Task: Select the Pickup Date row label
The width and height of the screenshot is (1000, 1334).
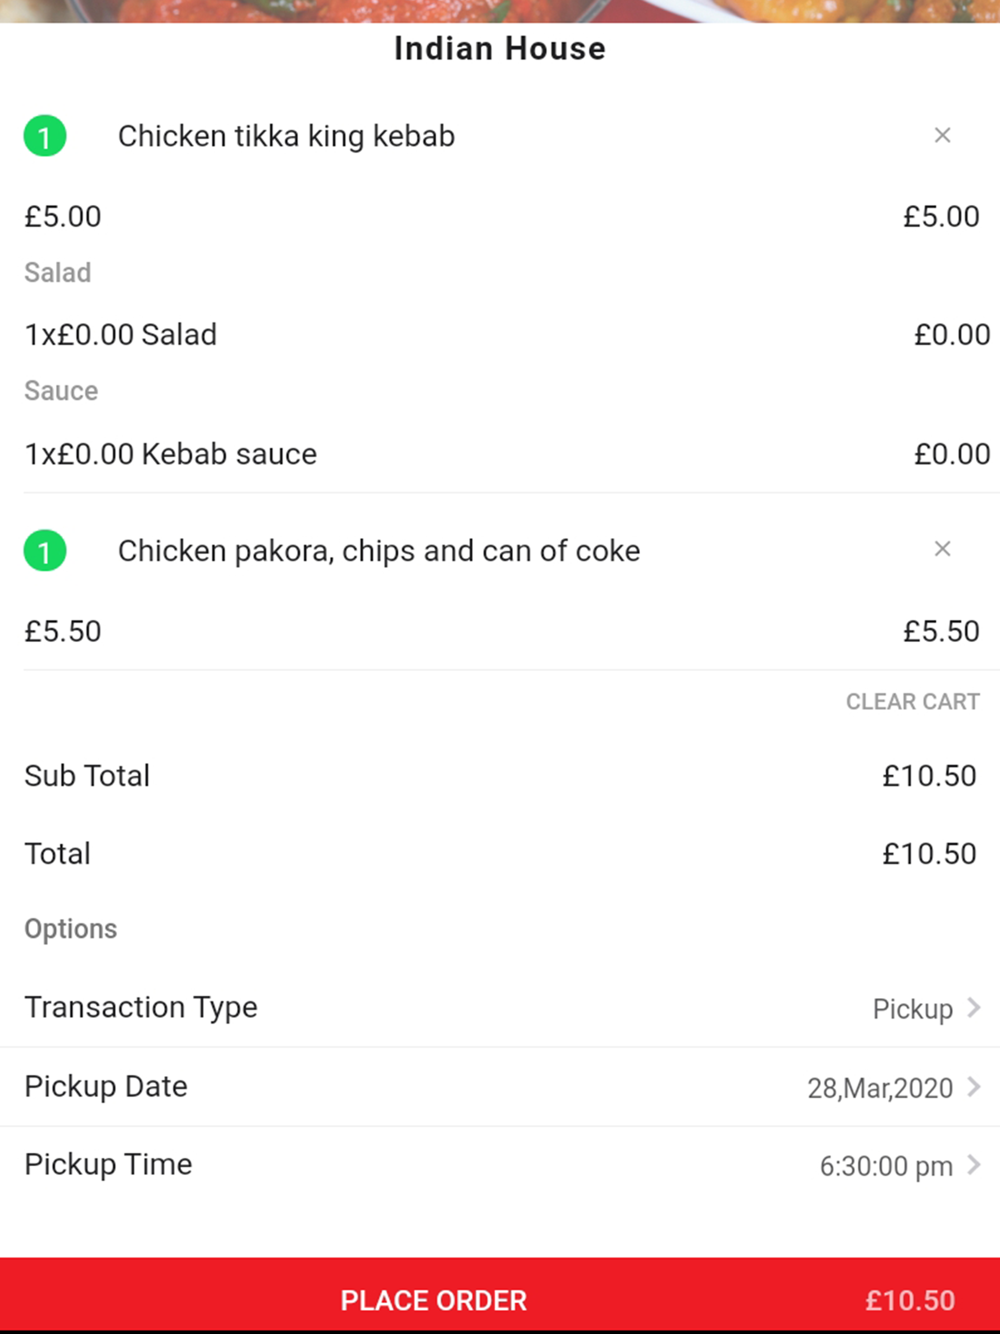Action: tap(106, 1086)
